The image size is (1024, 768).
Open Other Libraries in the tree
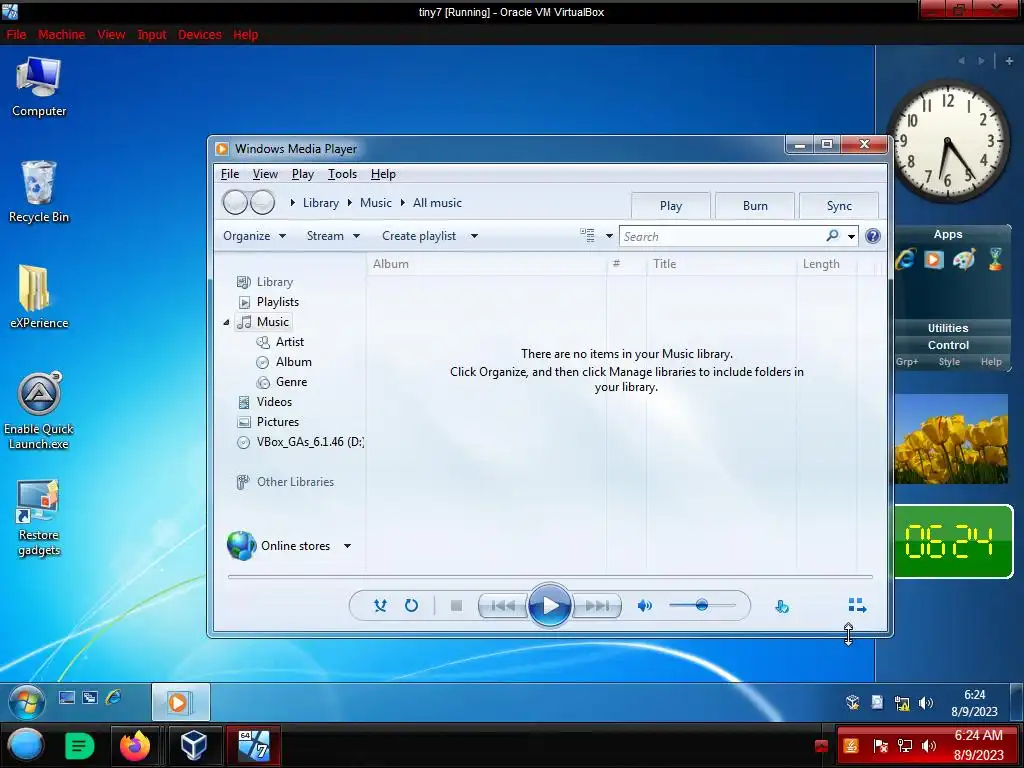tap(295, 482)
